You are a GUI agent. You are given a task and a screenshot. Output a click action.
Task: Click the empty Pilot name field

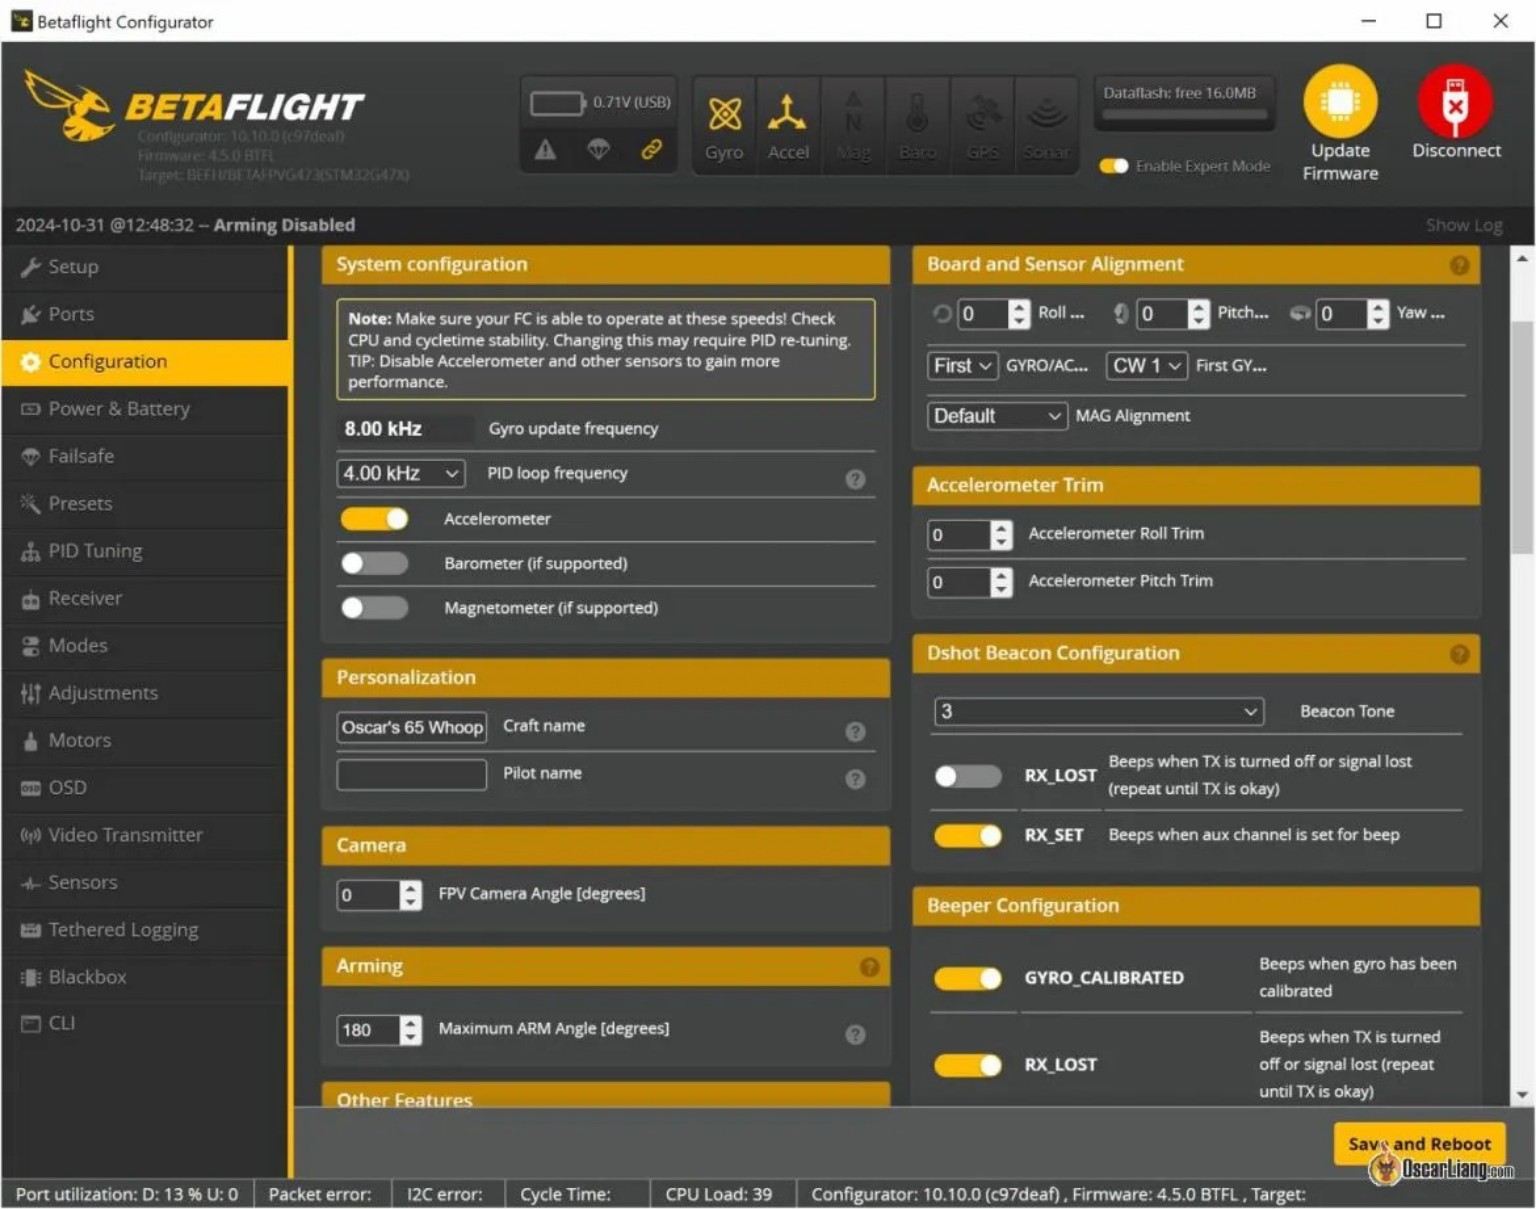coord(411,774)
